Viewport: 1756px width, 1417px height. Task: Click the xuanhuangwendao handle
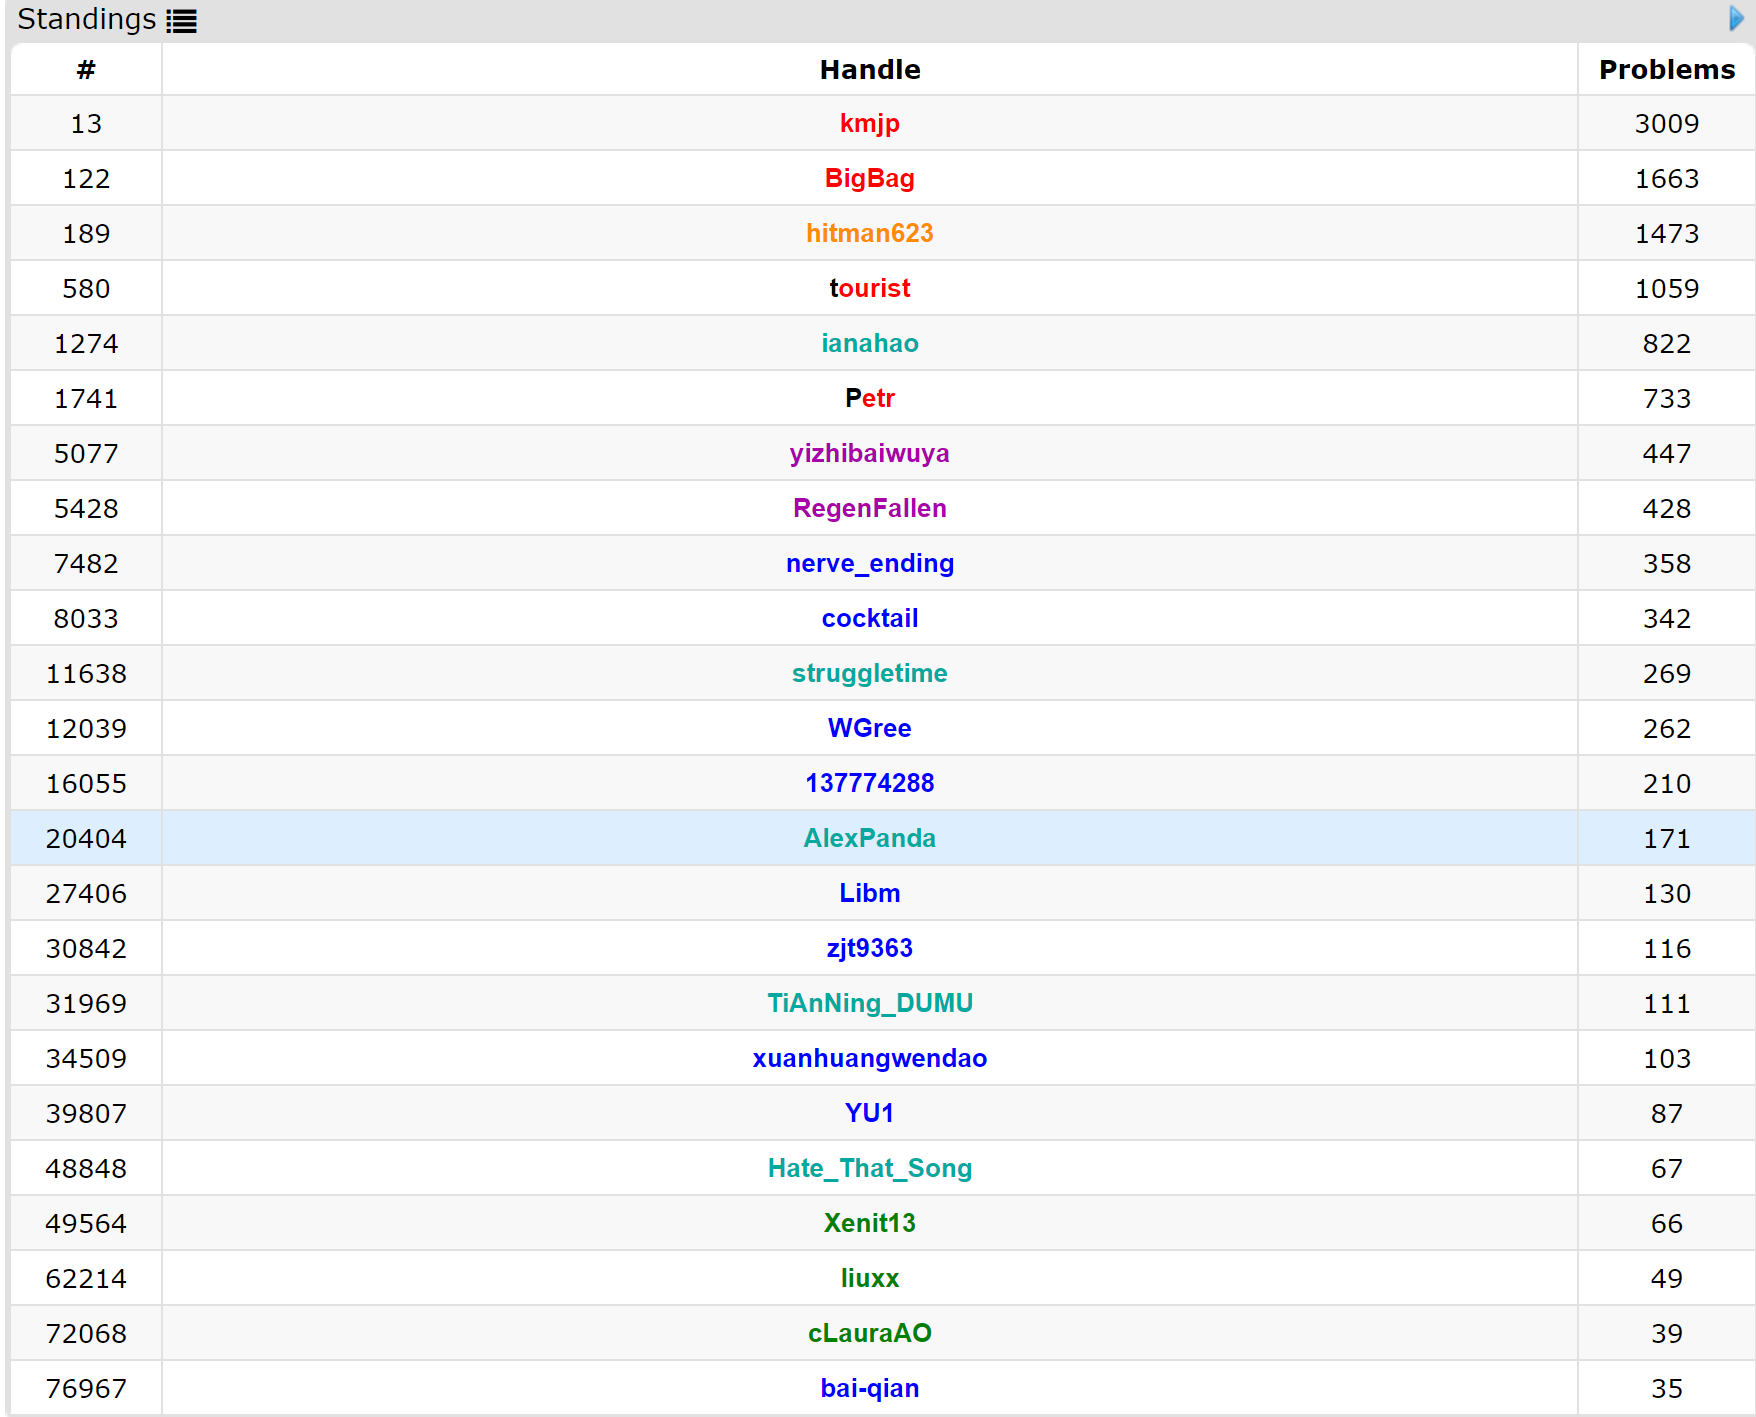869,1059
